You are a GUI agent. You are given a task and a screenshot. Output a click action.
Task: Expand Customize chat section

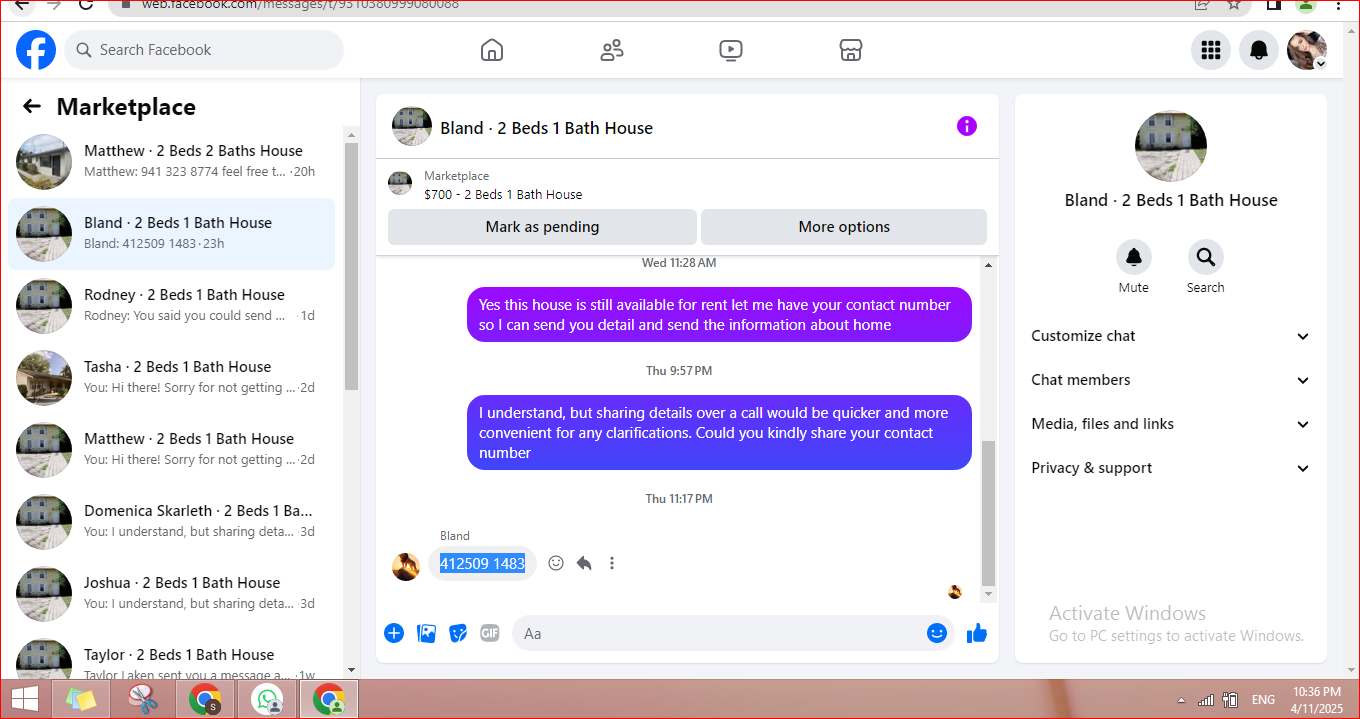[x=1171, y=336]
